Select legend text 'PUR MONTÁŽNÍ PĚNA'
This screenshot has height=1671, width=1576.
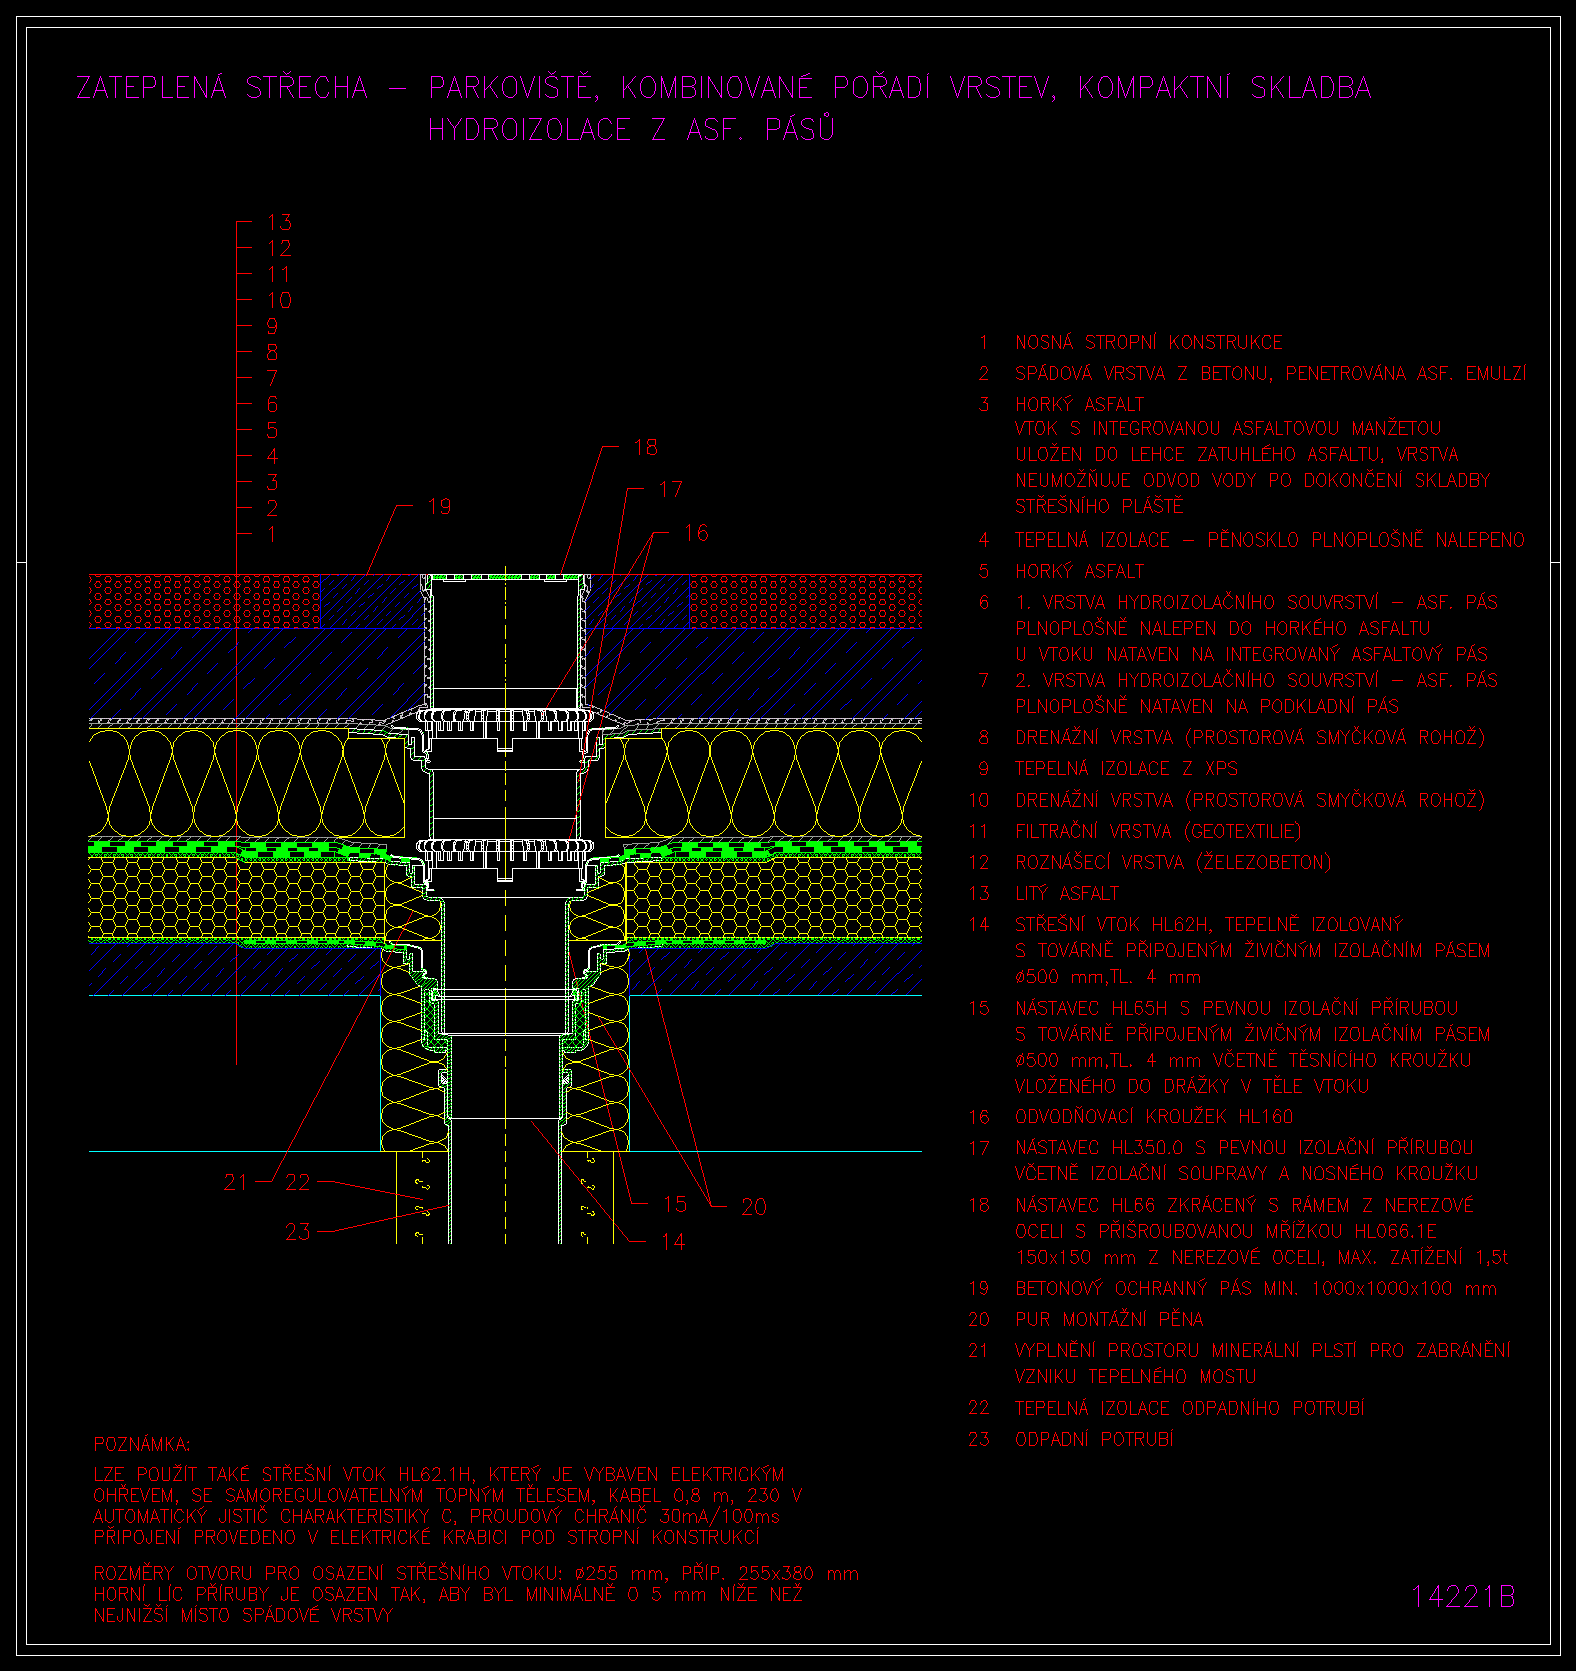[1110, 1319]
